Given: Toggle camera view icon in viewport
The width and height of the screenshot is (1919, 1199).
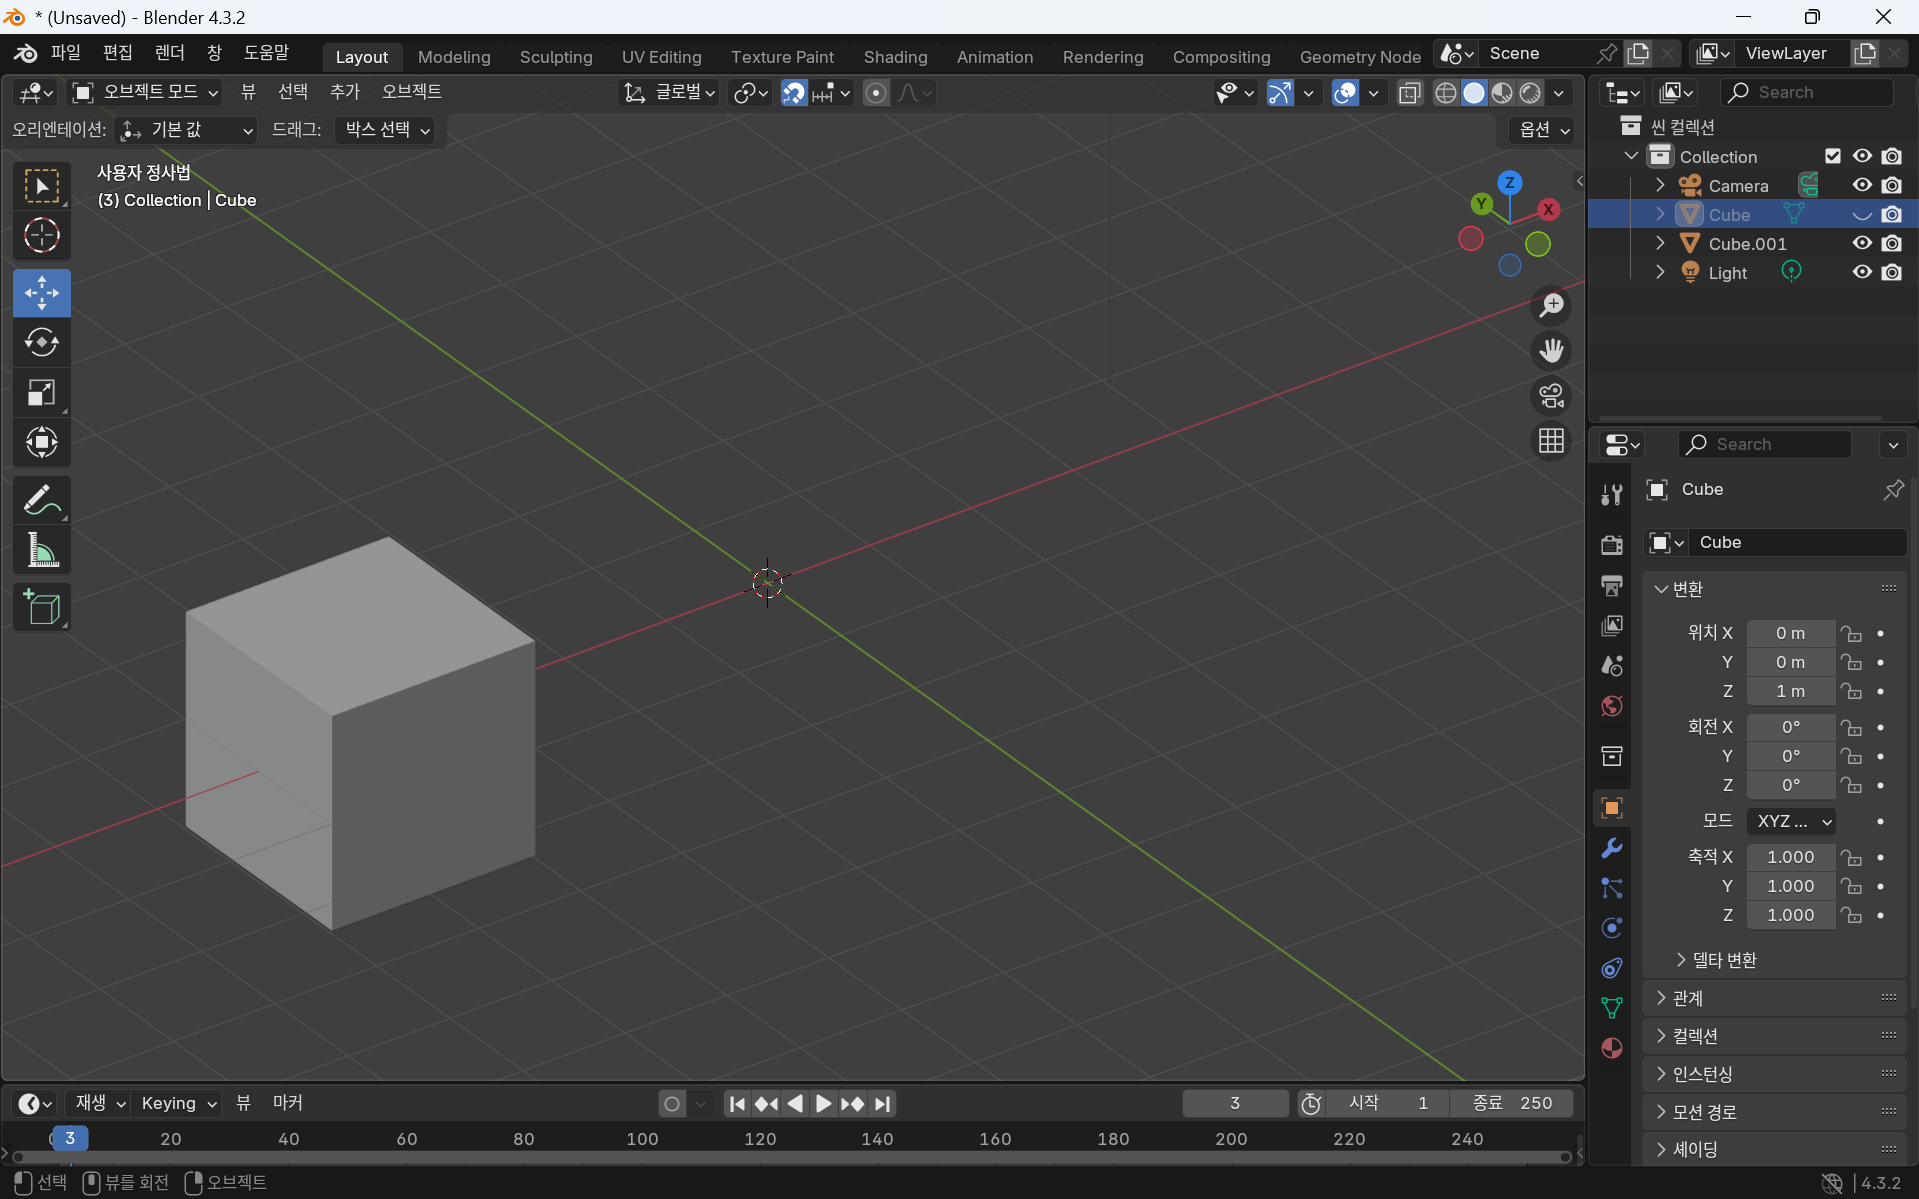Looking at the screenshot, I should 1551,396.
